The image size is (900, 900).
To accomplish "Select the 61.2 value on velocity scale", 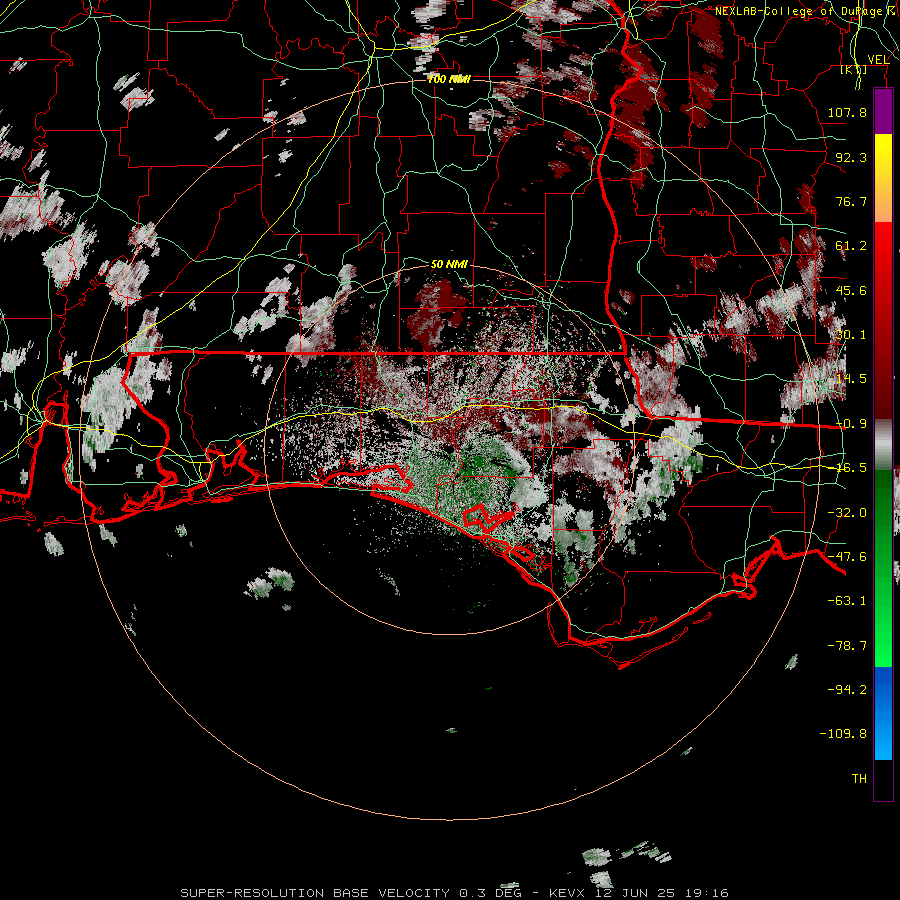I will (x=851, y=246).
